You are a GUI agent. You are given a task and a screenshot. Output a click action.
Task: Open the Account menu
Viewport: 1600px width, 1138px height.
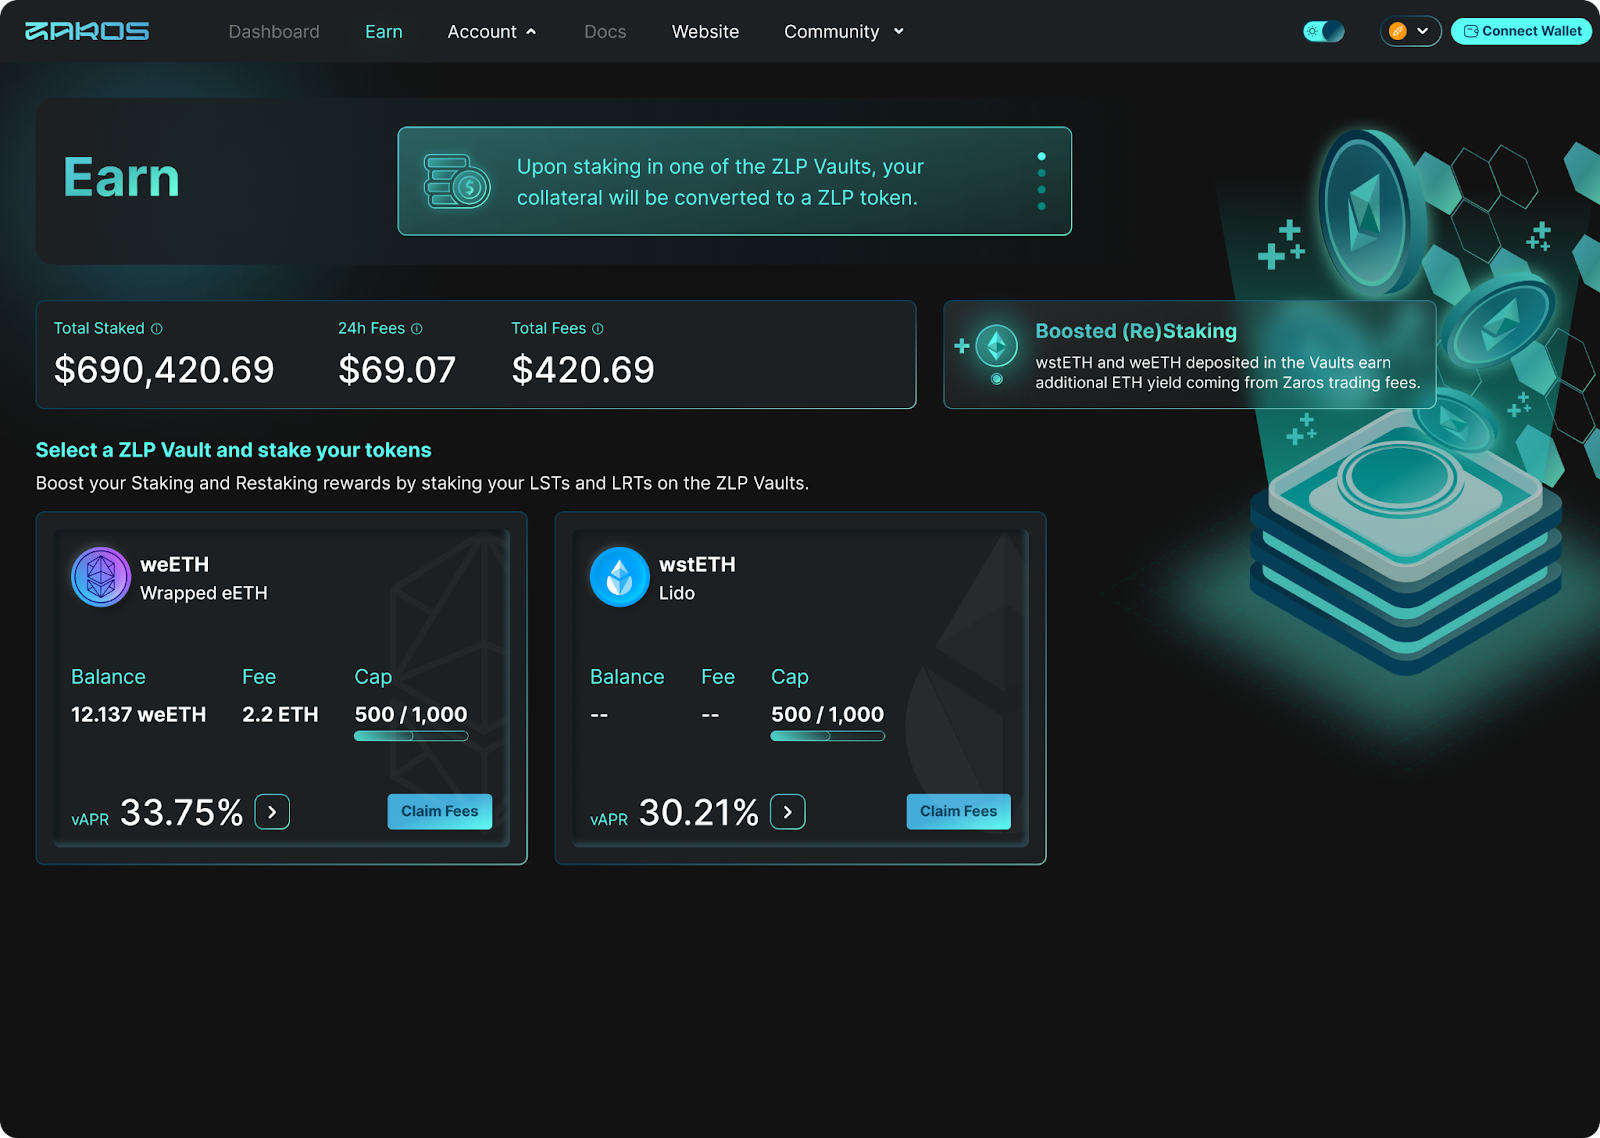492,32
